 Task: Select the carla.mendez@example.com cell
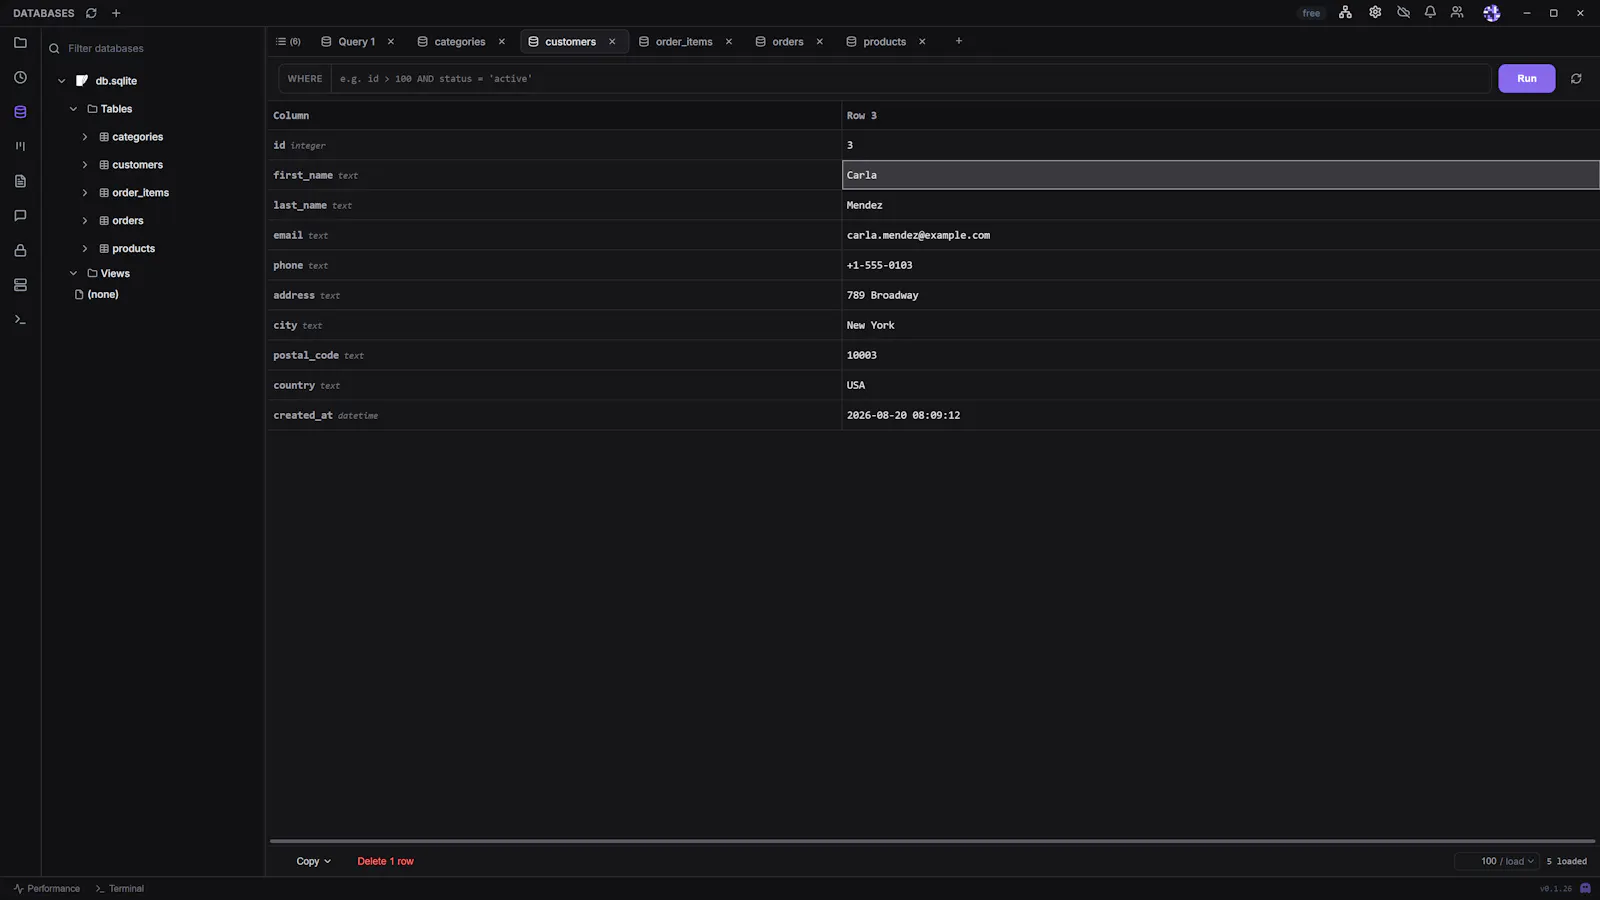click(x=1221, y=235)
